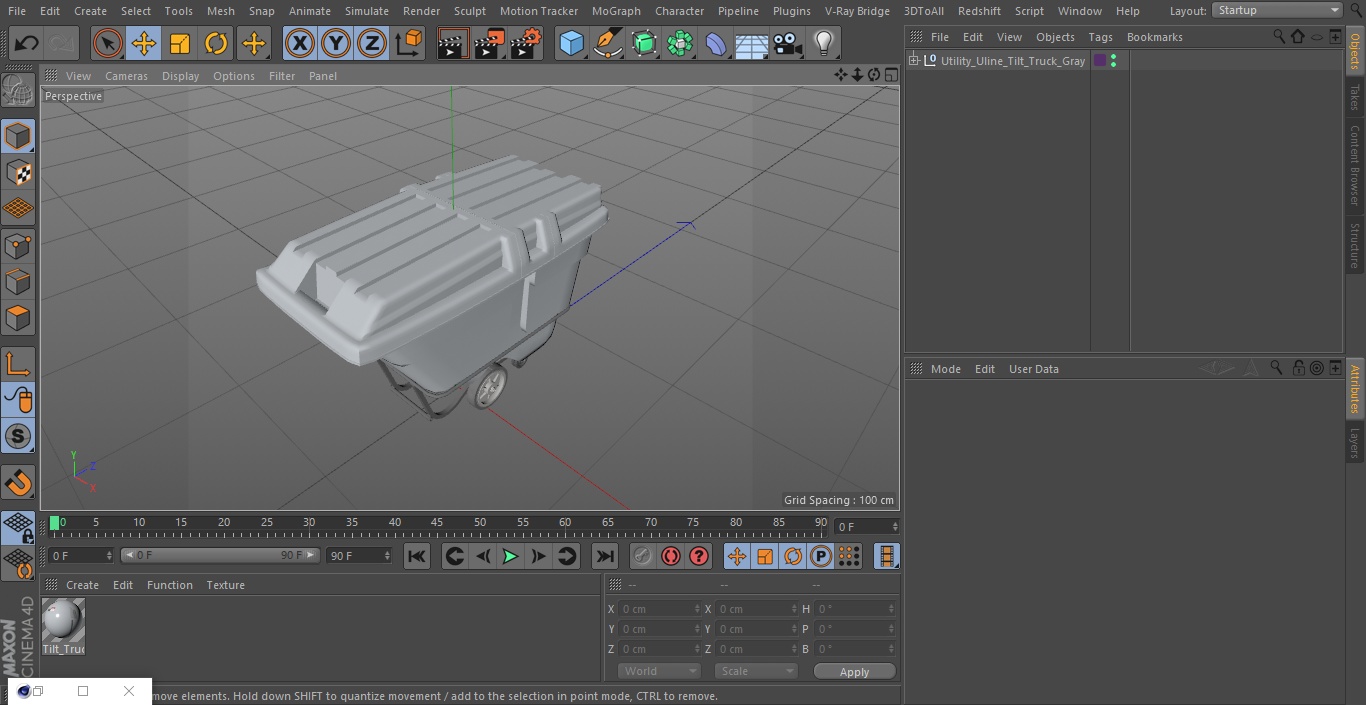Add a Light object
Viewport: 1366px width, 705px height.
point(823,43)
